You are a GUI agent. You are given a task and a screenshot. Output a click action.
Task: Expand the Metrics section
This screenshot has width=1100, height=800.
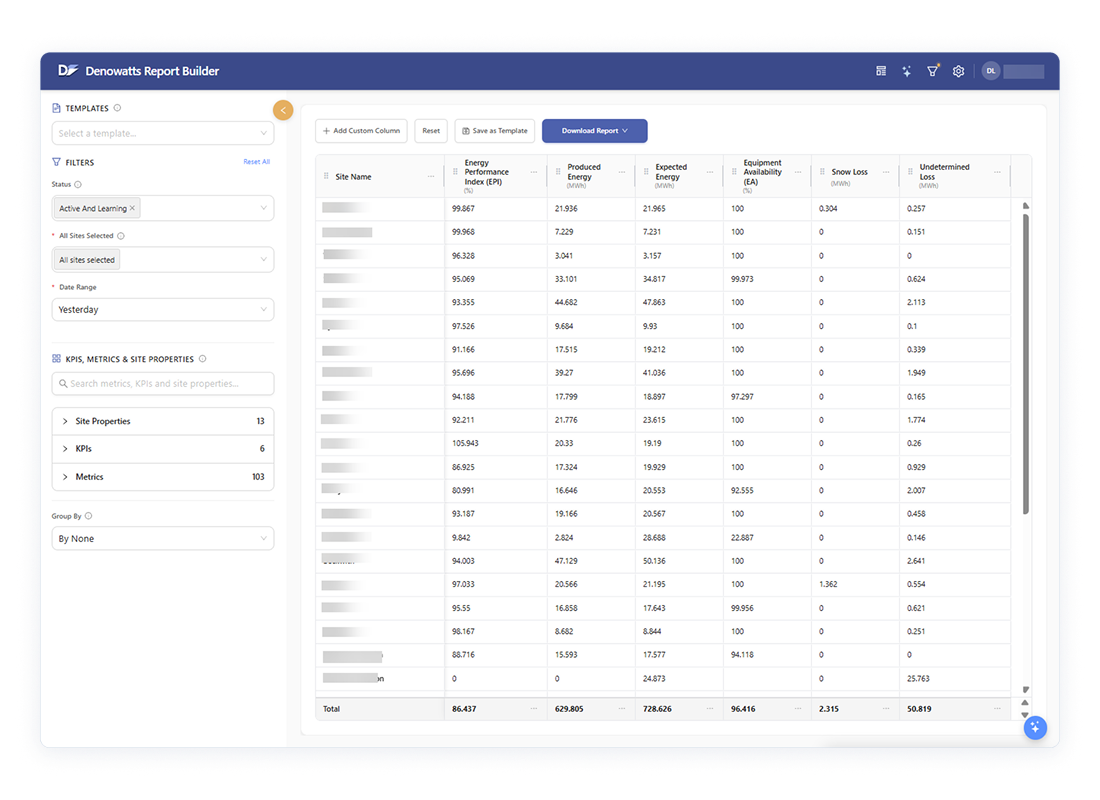pos(66,477)
